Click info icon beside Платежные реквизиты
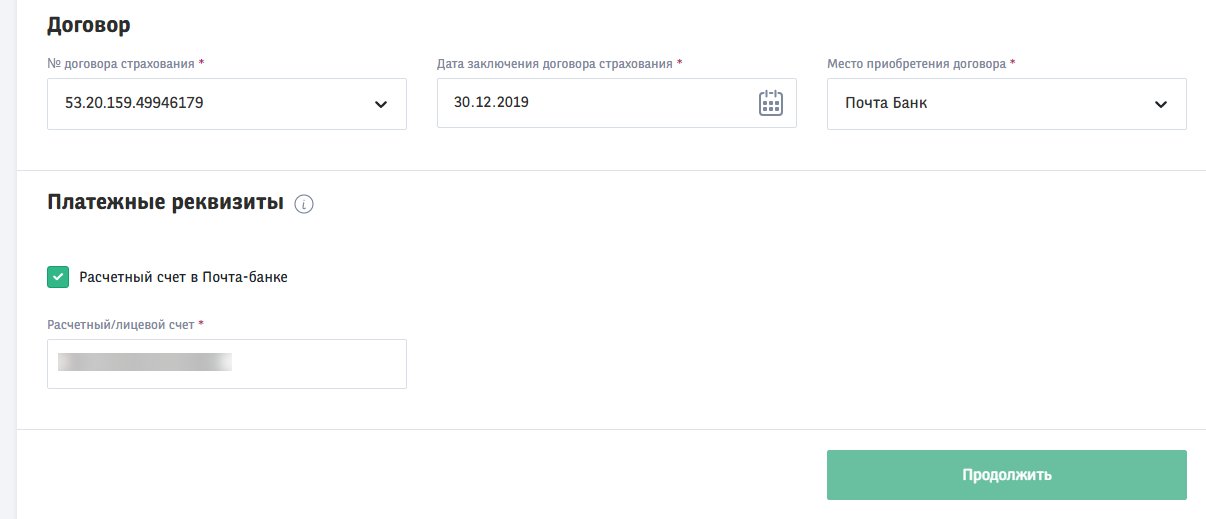Viewport: 1206px width, 519px height. pyautogui.click(x=305, y=204)
